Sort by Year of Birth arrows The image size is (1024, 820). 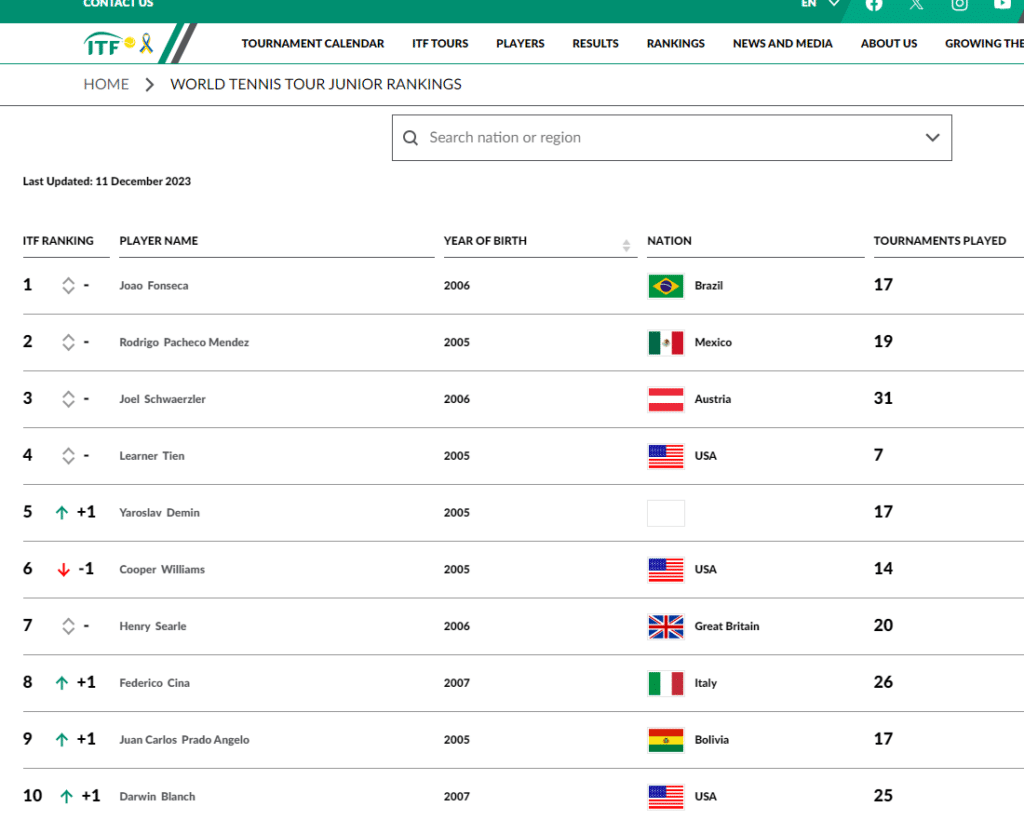[626, 245]
